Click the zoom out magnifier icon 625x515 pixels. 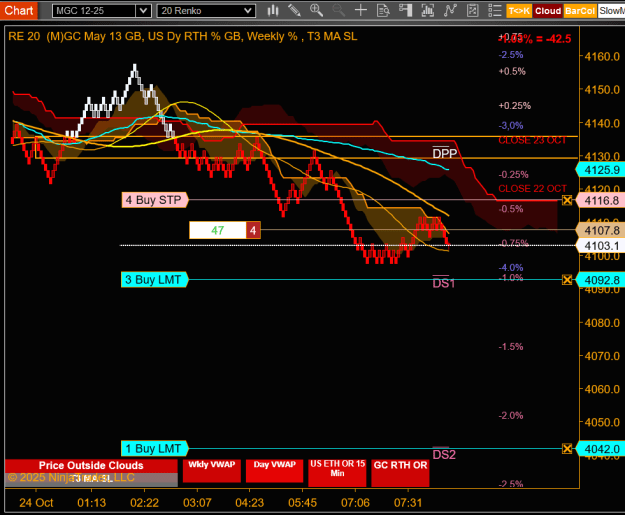coord(338,10)
